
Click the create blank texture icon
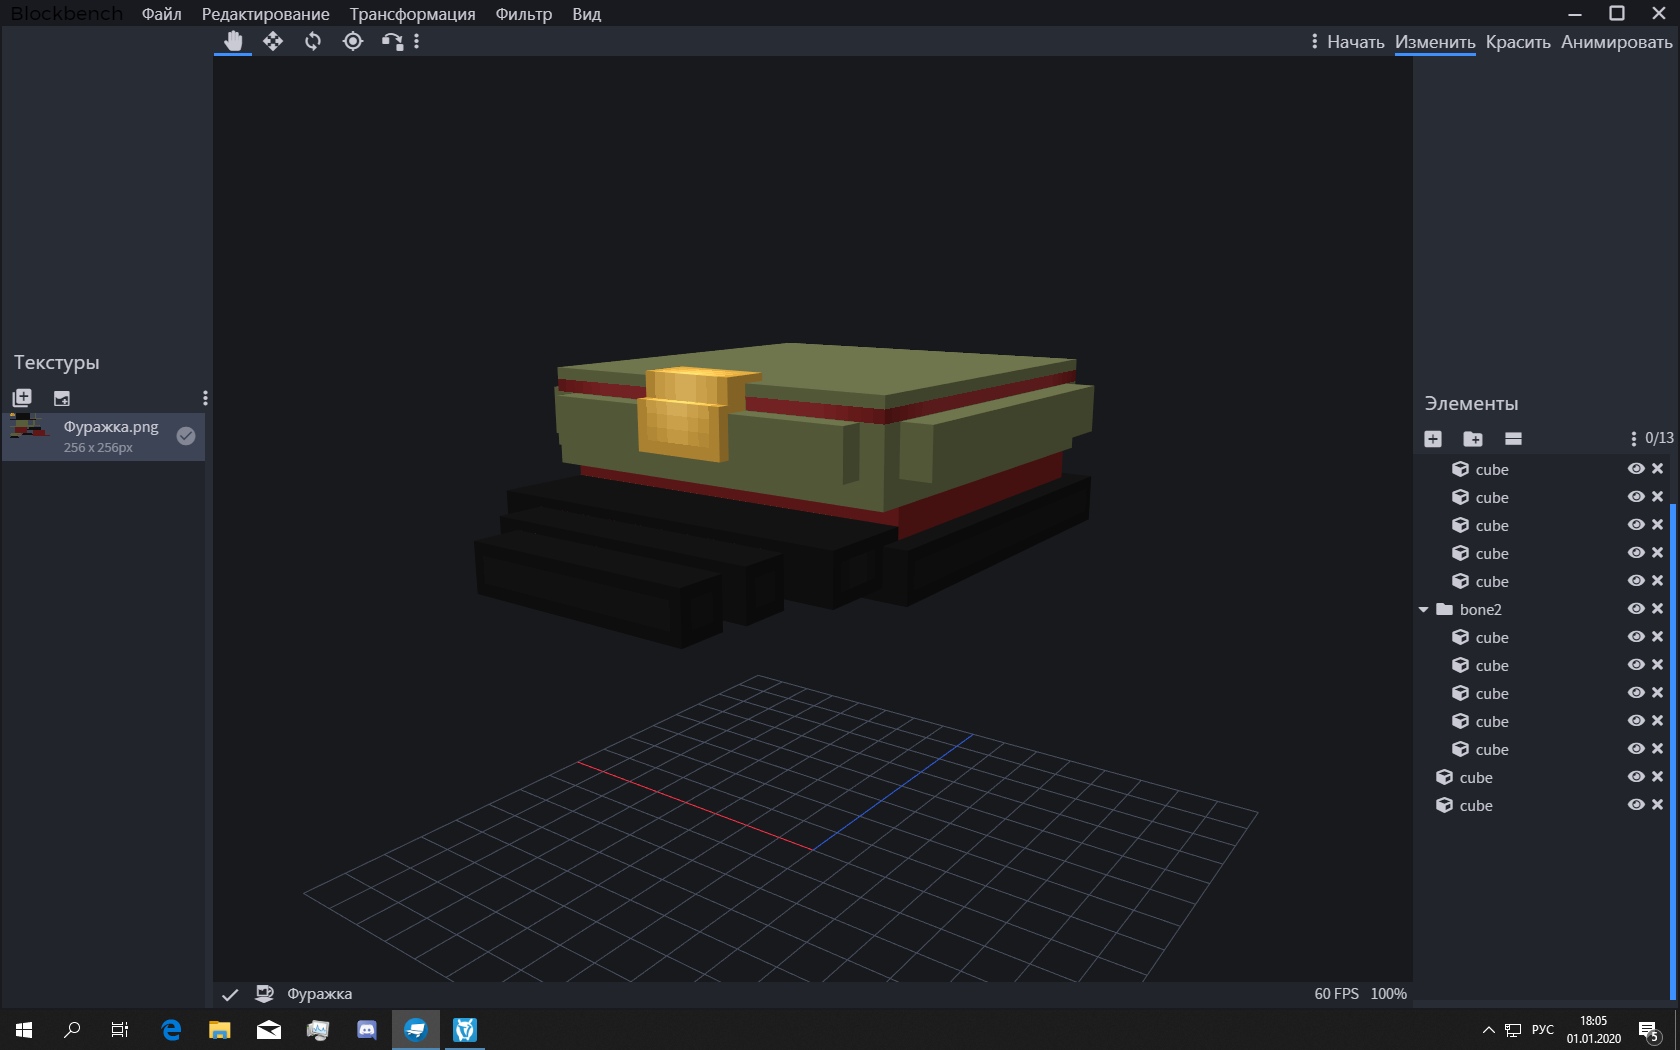[x=62, y=398]
